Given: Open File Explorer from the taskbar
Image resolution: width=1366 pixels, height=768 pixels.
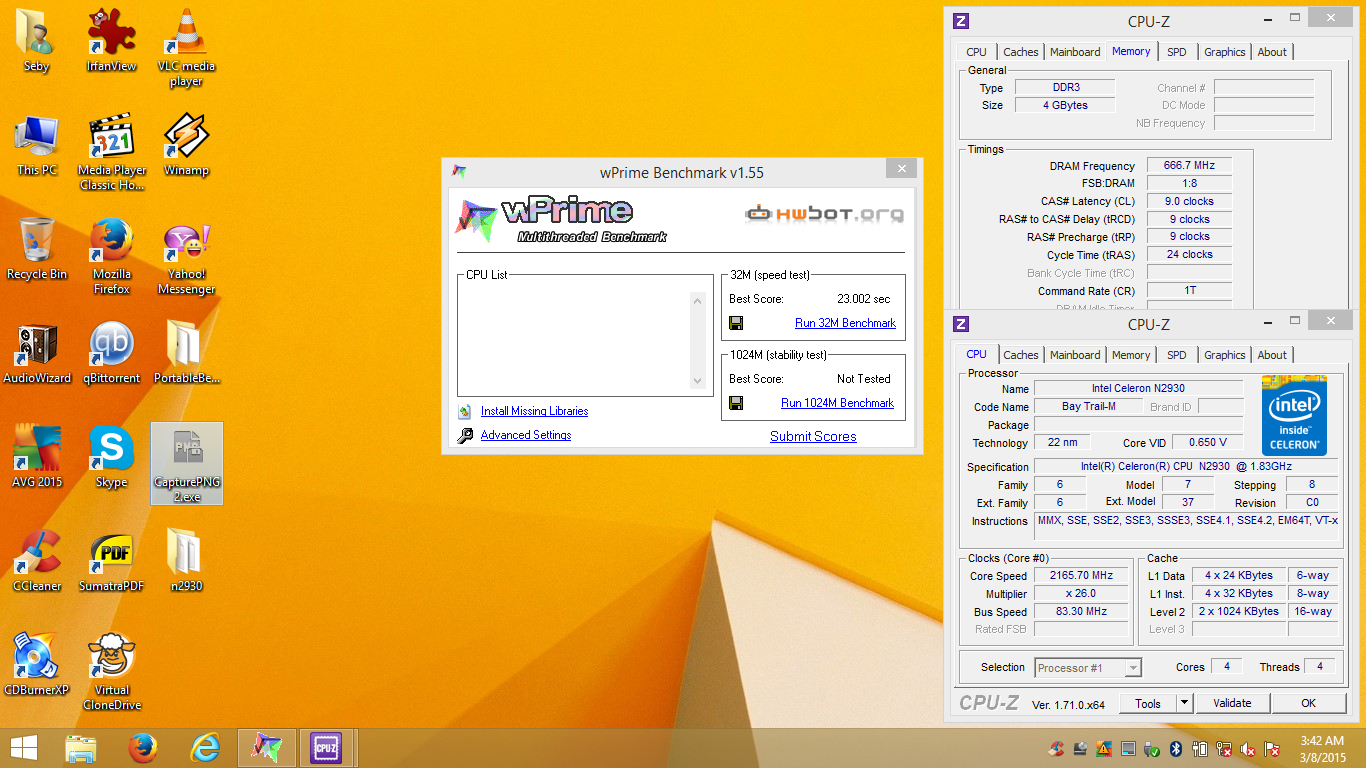Looking at the screenshot, I should pos(81,748).
